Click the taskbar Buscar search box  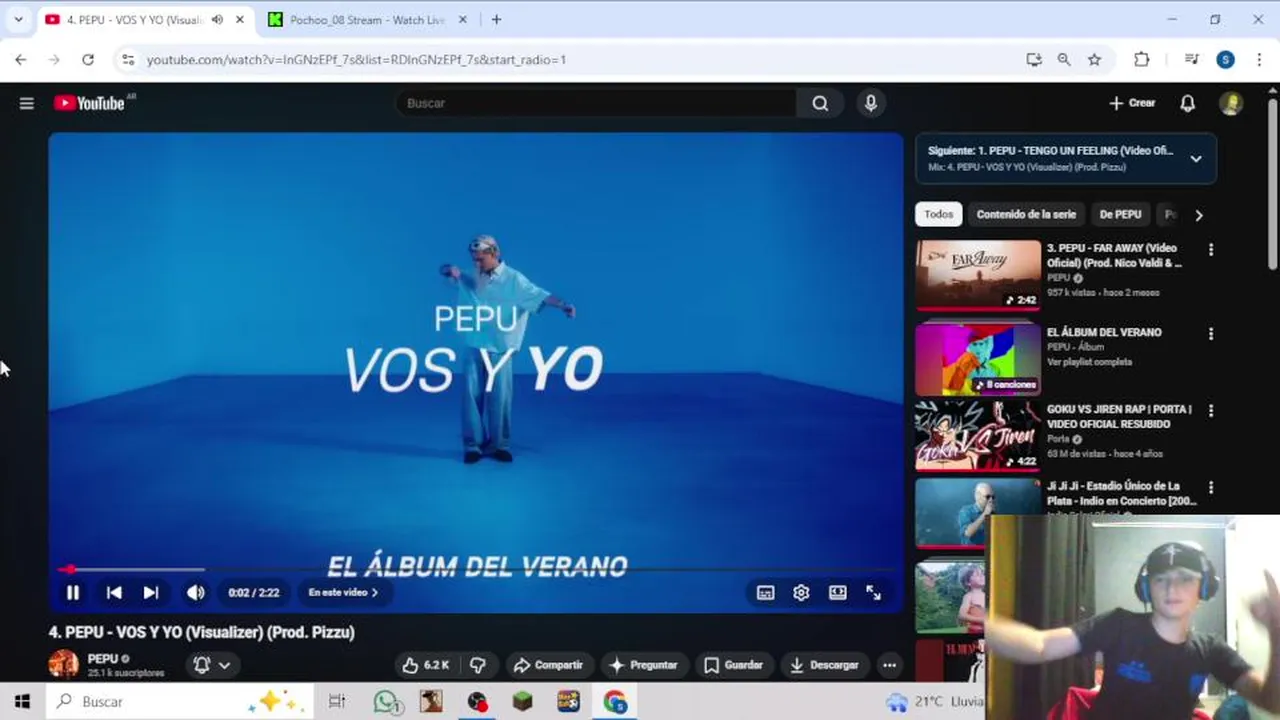pos(180,702)
